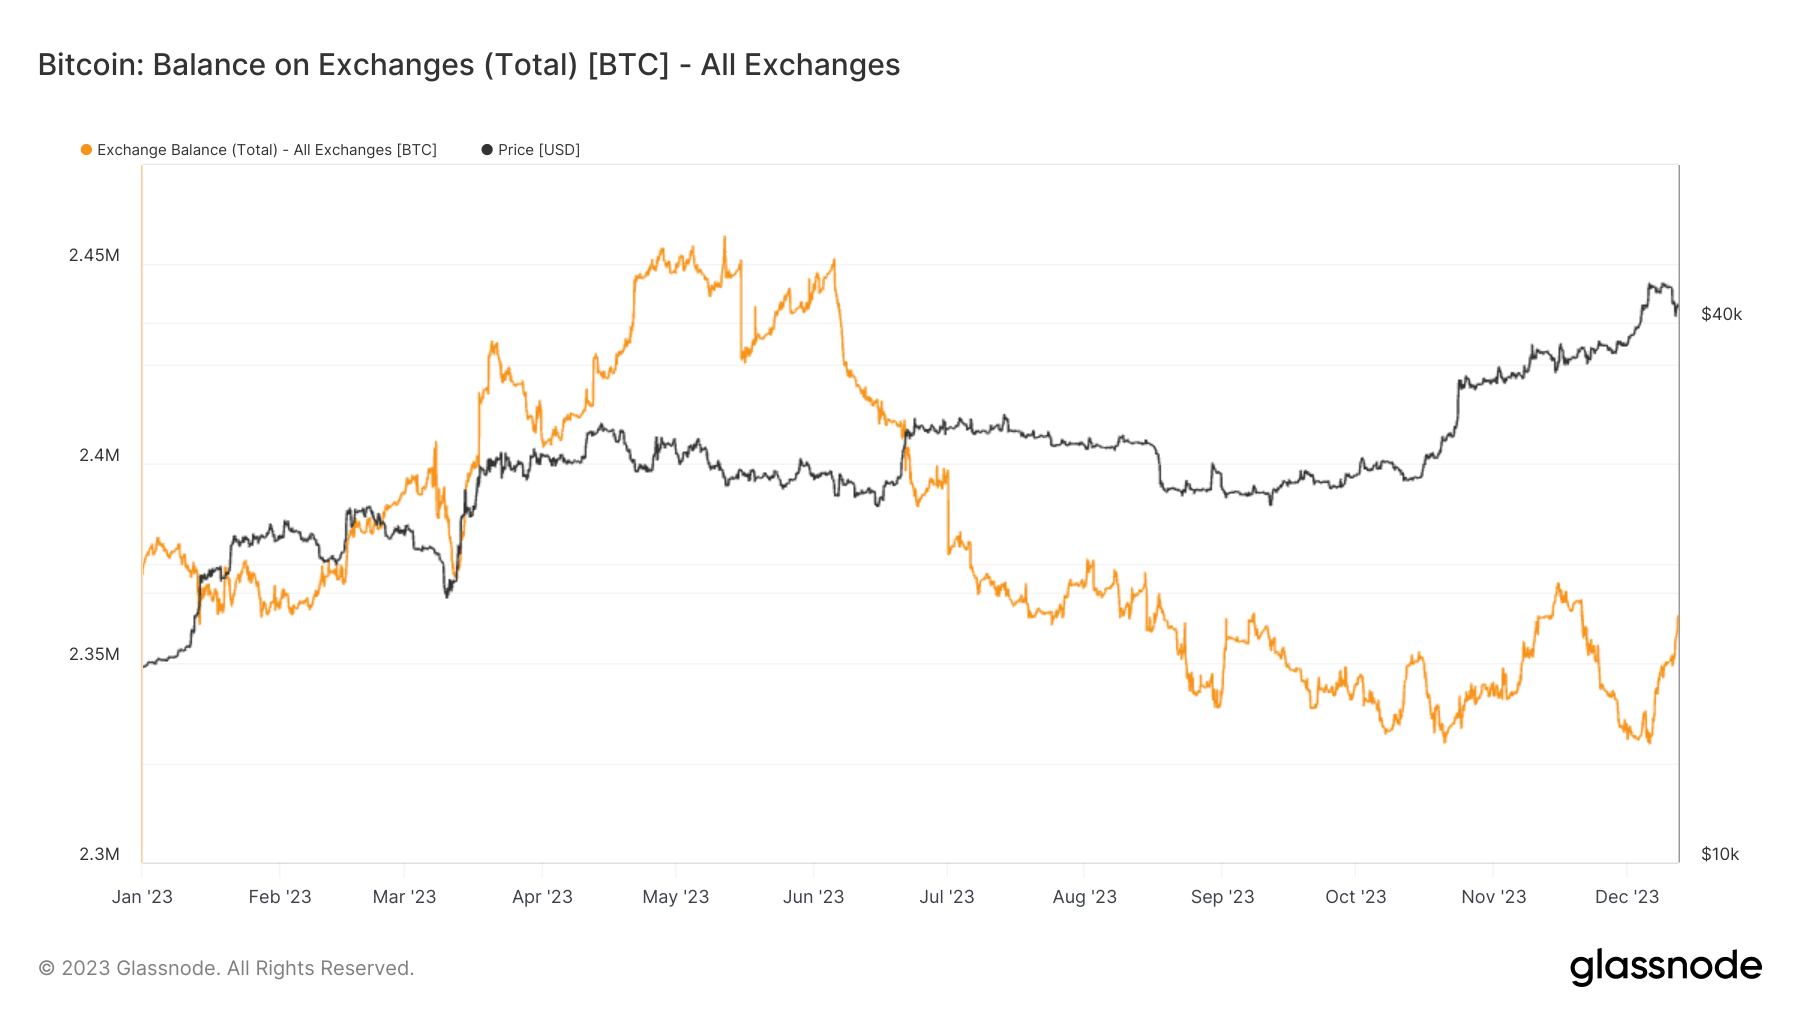
Task: Toggle the Price [USD] series label
Action: click(539, 150)
